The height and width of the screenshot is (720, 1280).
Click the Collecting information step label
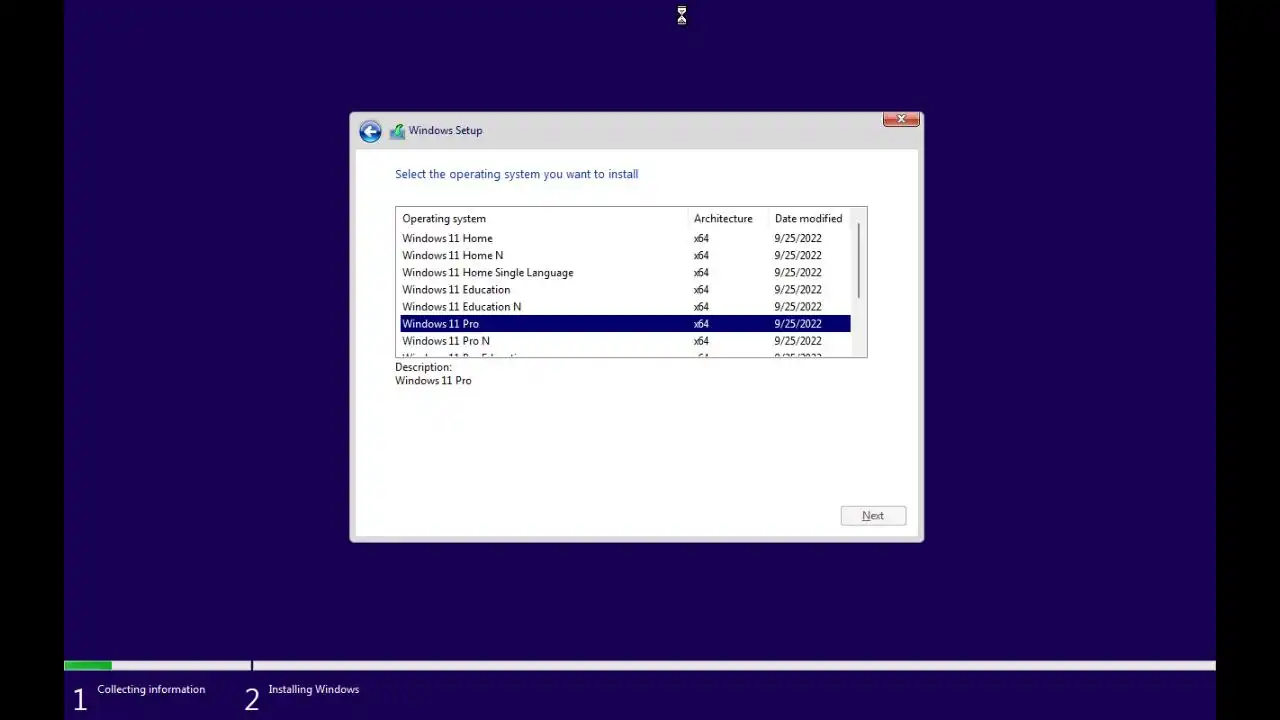click(x=151, y=689)
